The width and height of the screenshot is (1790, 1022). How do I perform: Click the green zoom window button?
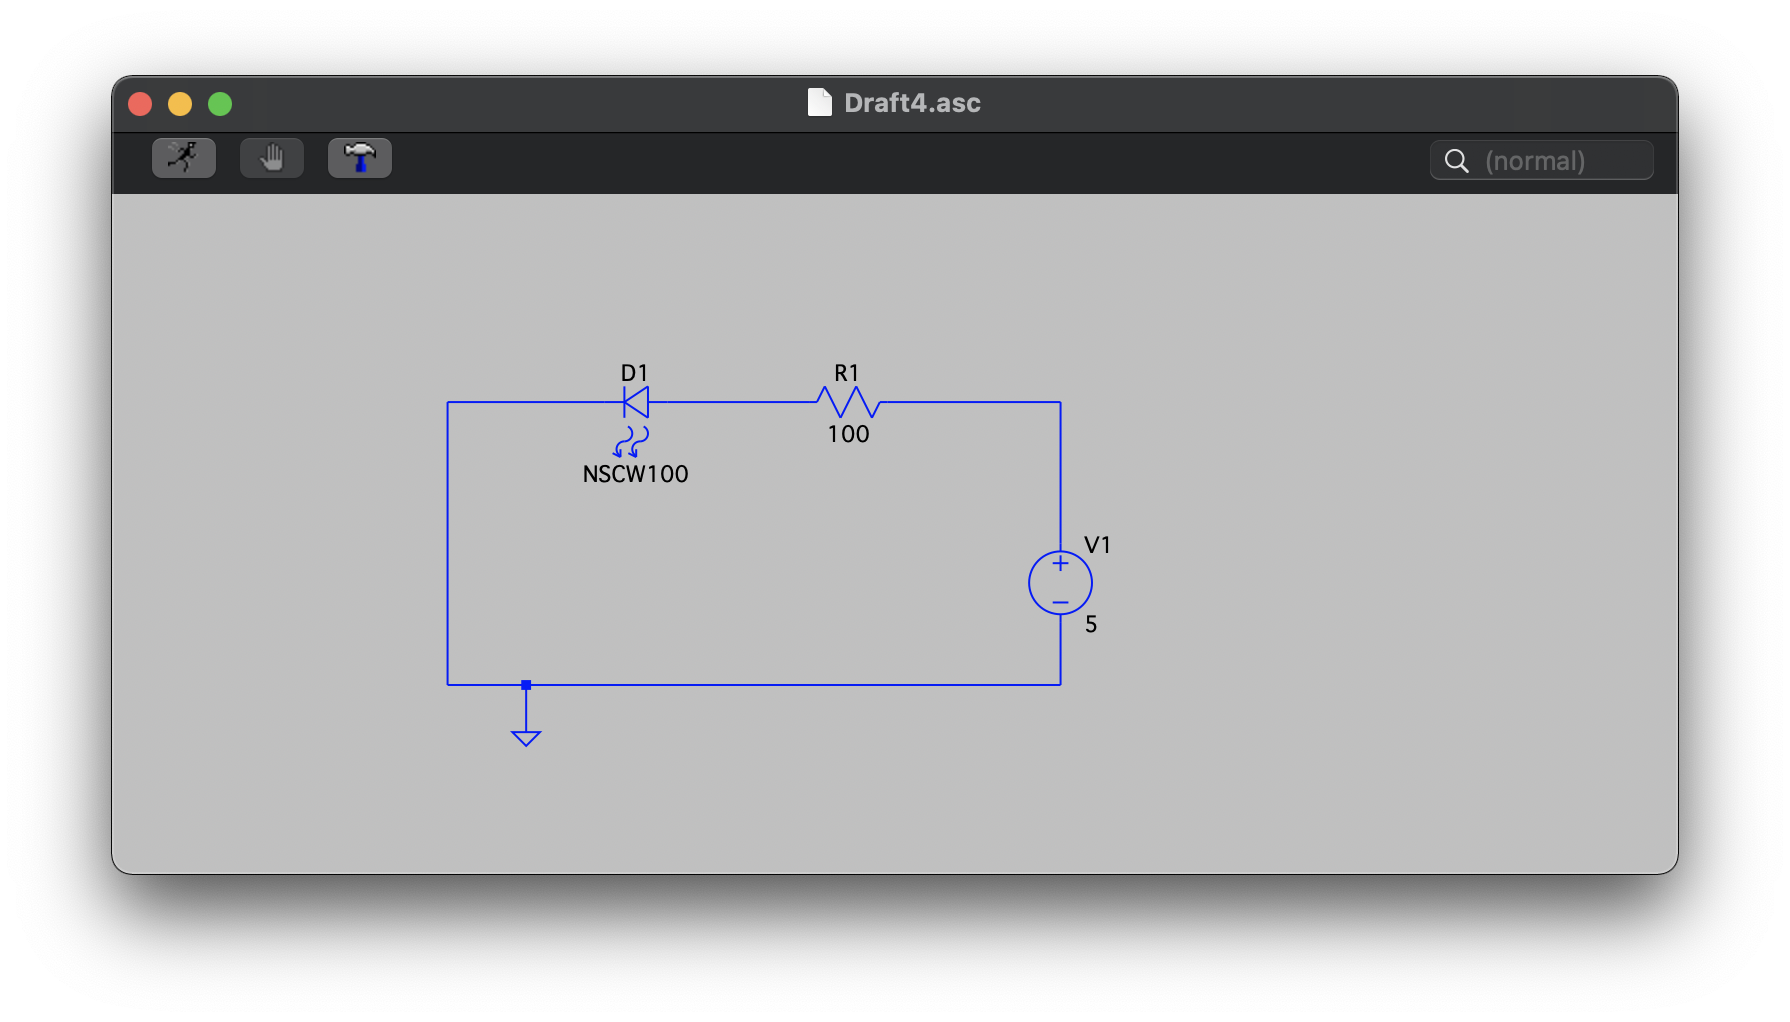[220, 104]
